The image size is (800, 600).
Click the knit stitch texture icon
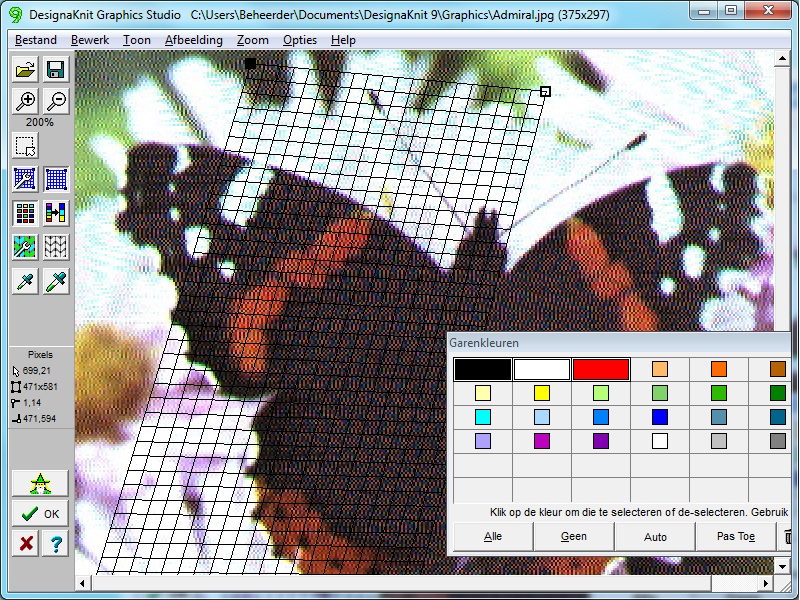(56, 247)
